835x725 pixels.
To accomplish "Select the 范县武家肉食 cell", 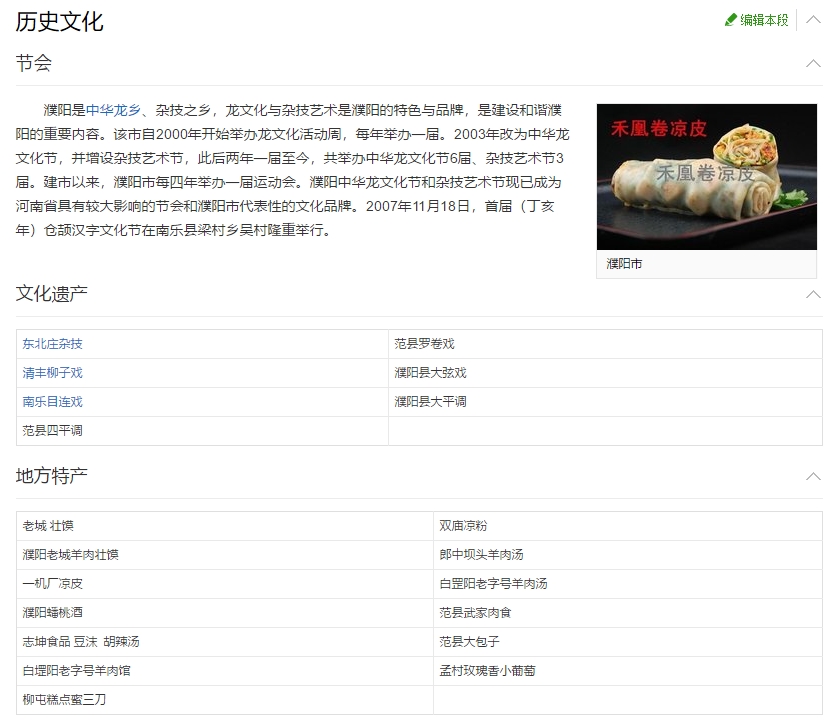I will [x=628, y=613].
